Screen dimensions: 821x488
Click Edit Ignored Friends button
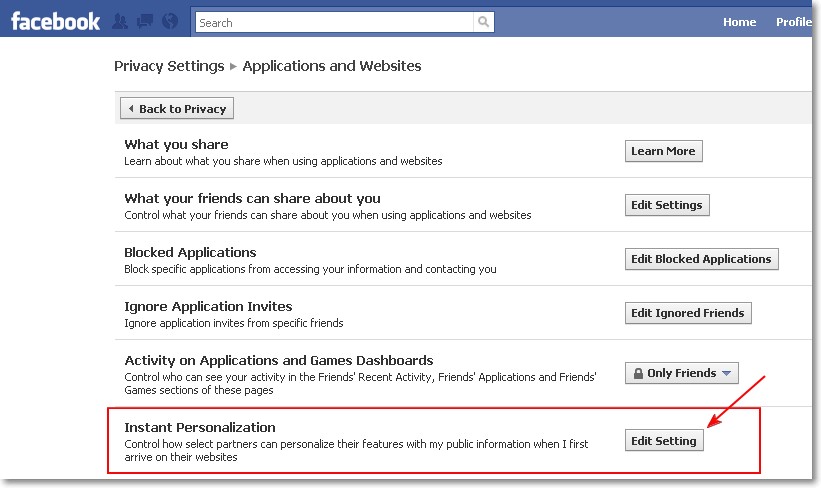[x=688, y=313]
